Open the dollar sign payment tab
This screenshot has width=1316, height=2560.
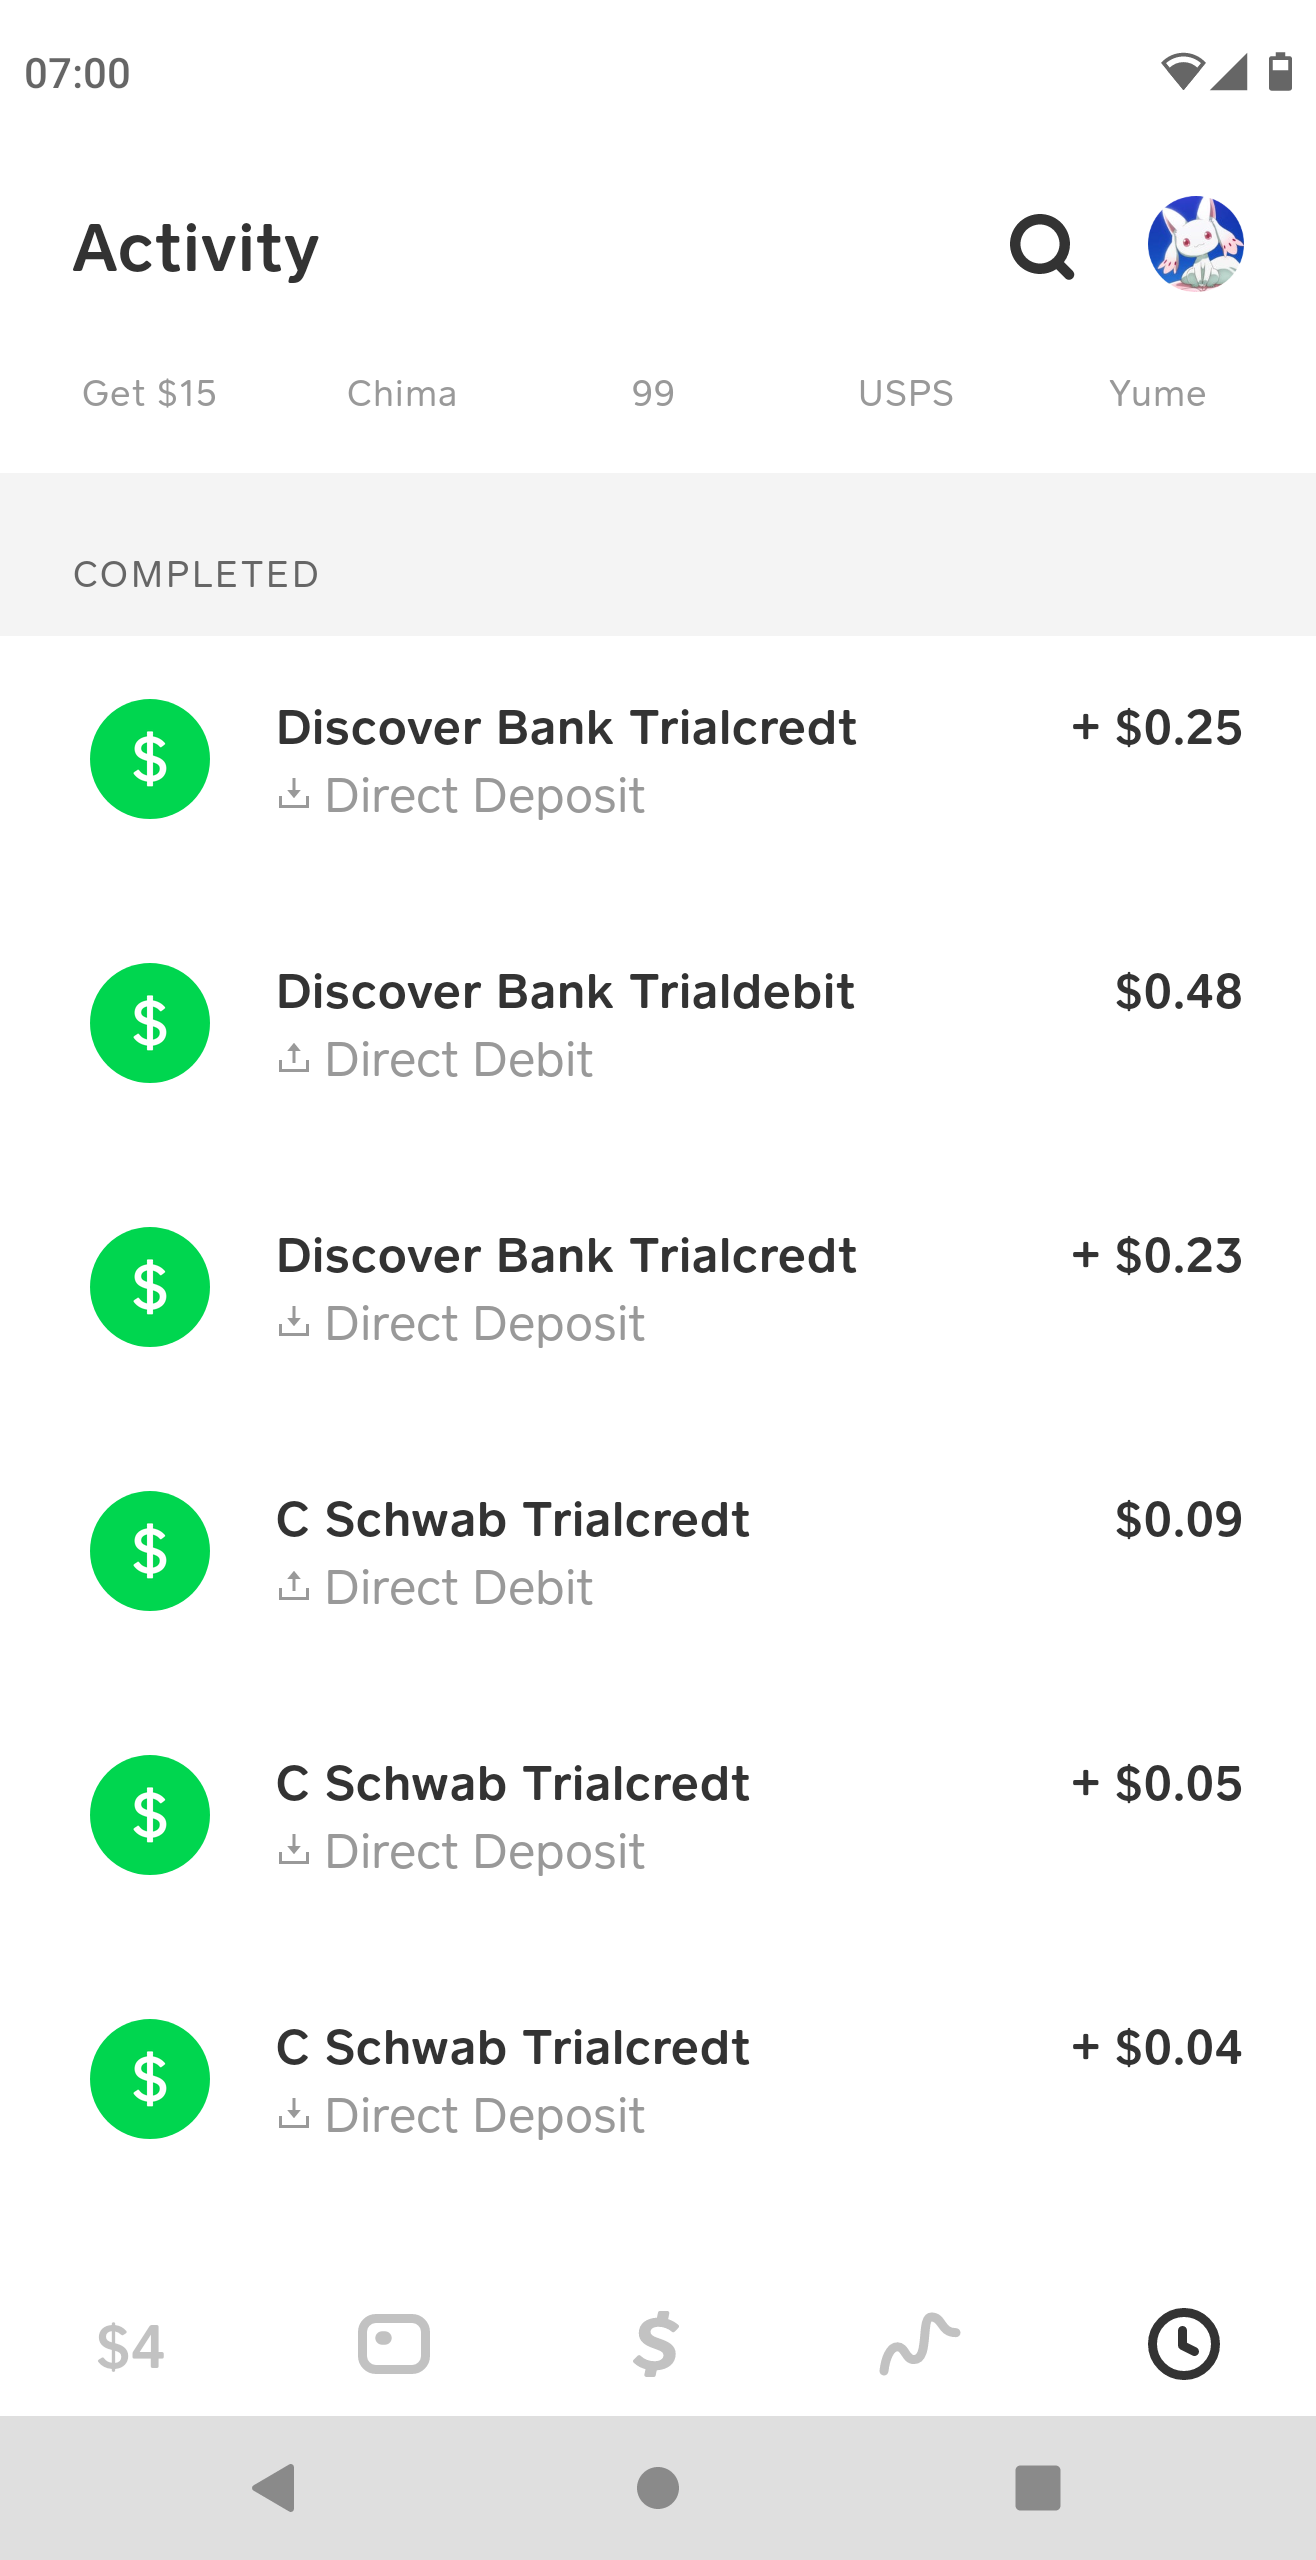click(656, 2343)
